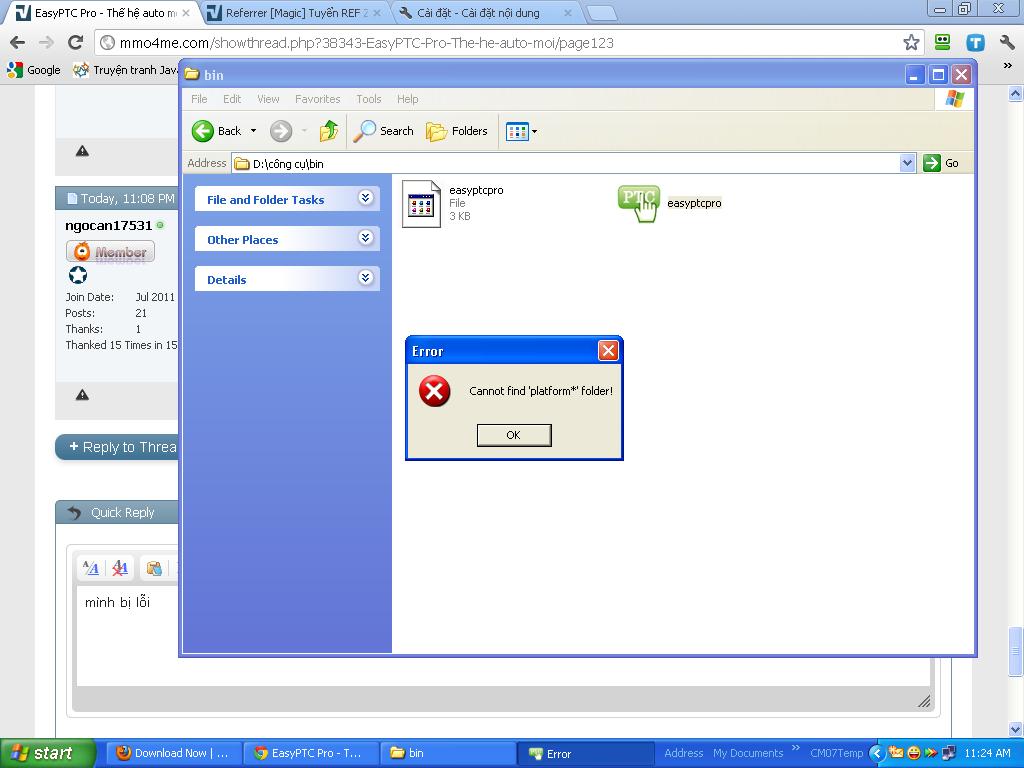Open a new Chrome tab
Image resolution: width=1024 pixels, height=768 pixels.
tap(601, 13)
